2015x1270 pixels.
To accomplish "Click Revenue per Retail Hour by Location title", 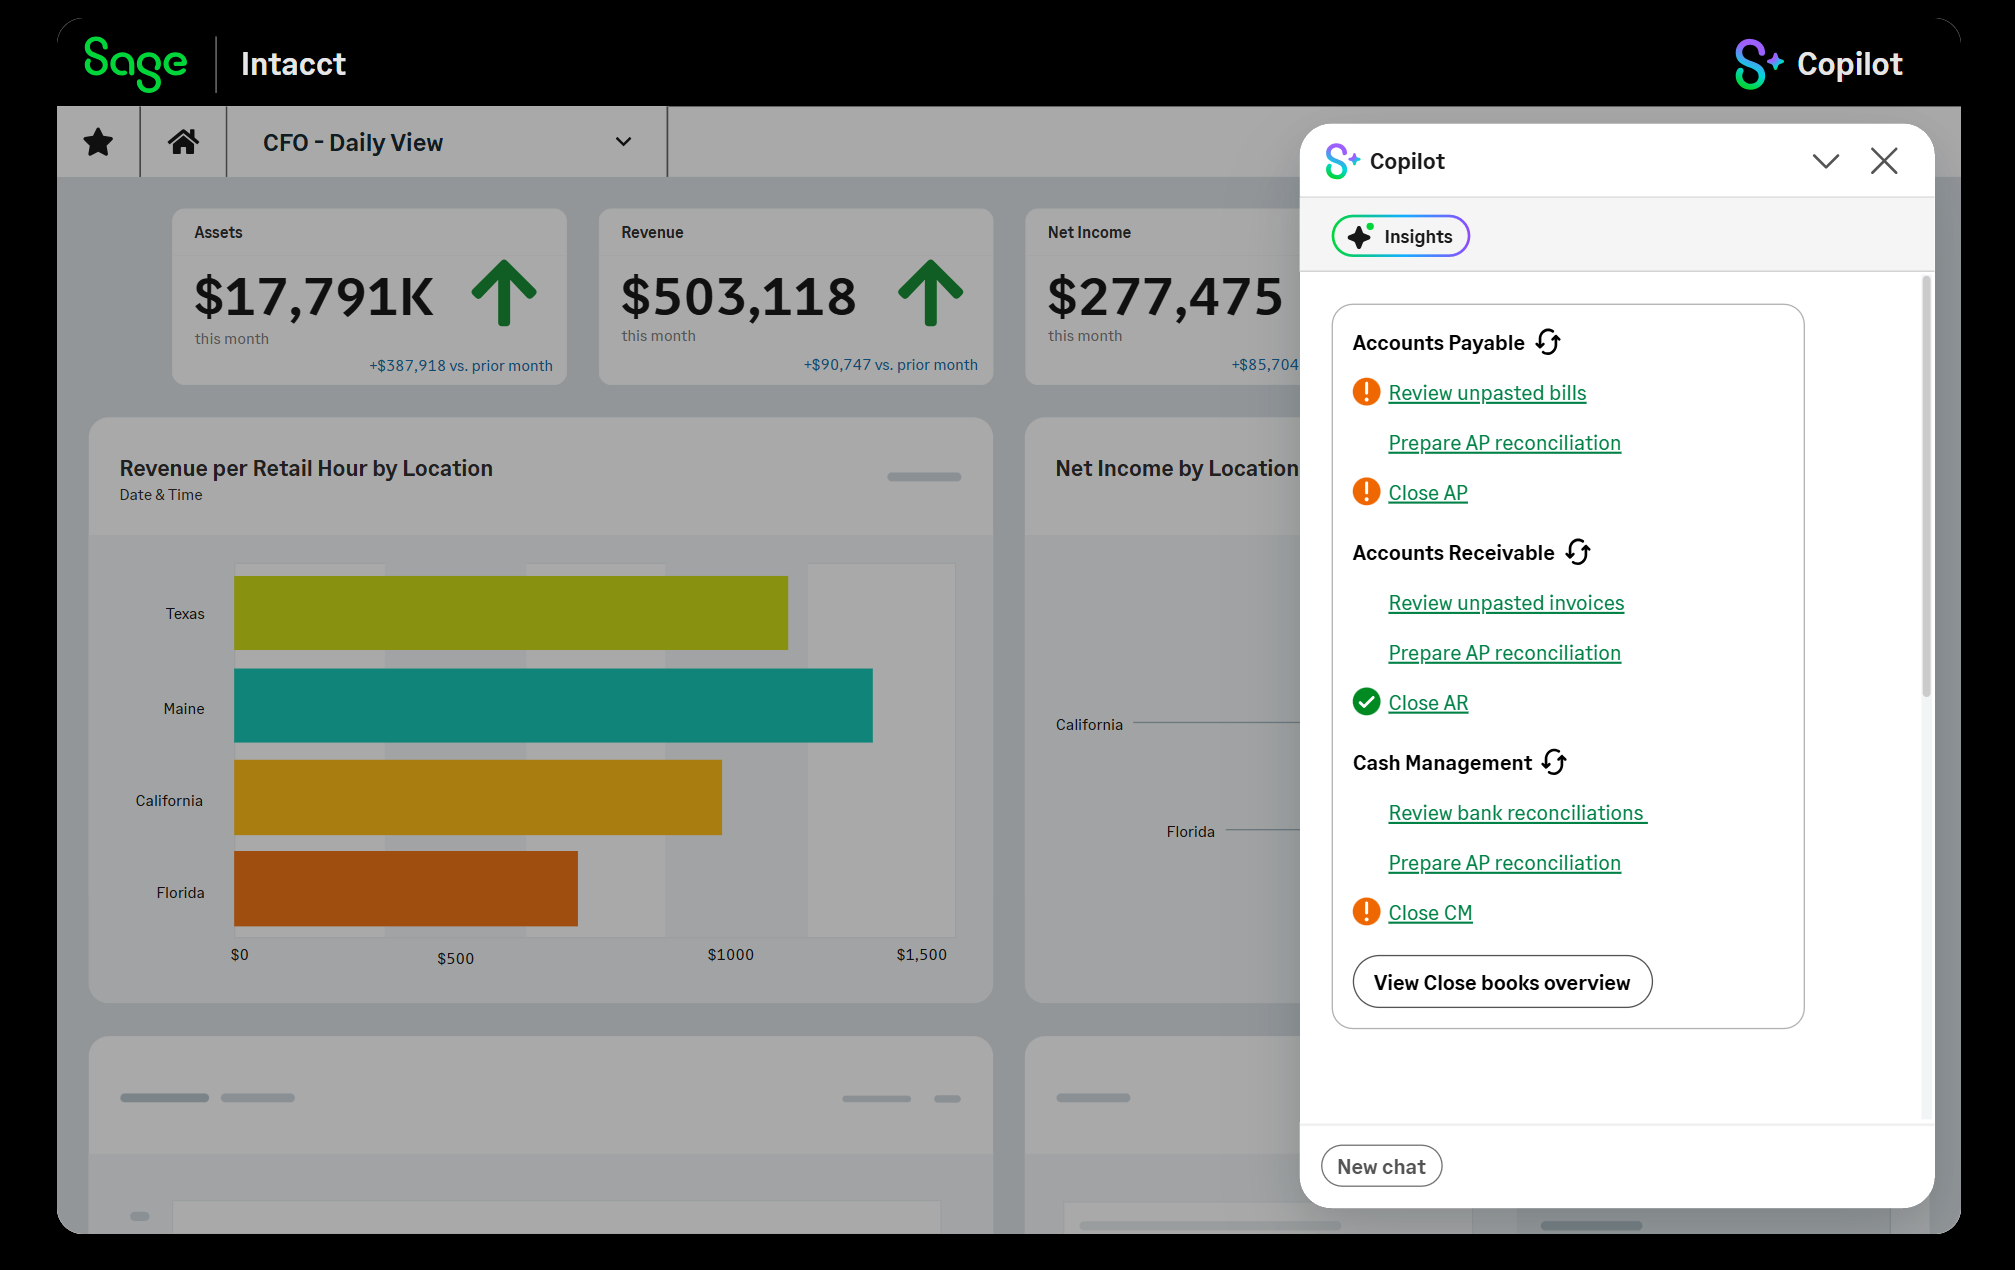I will pyautogui.click(x=306, y=468).
